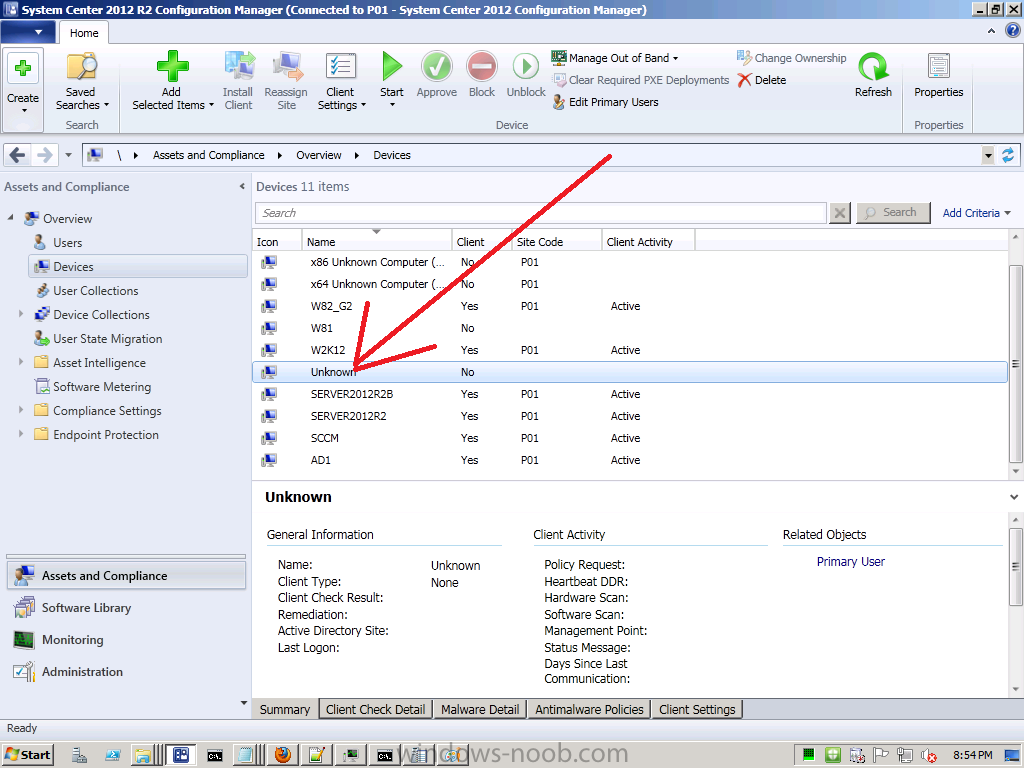Click the Search button
This screenshot has width=1024, height=768.
coord(893,212)
